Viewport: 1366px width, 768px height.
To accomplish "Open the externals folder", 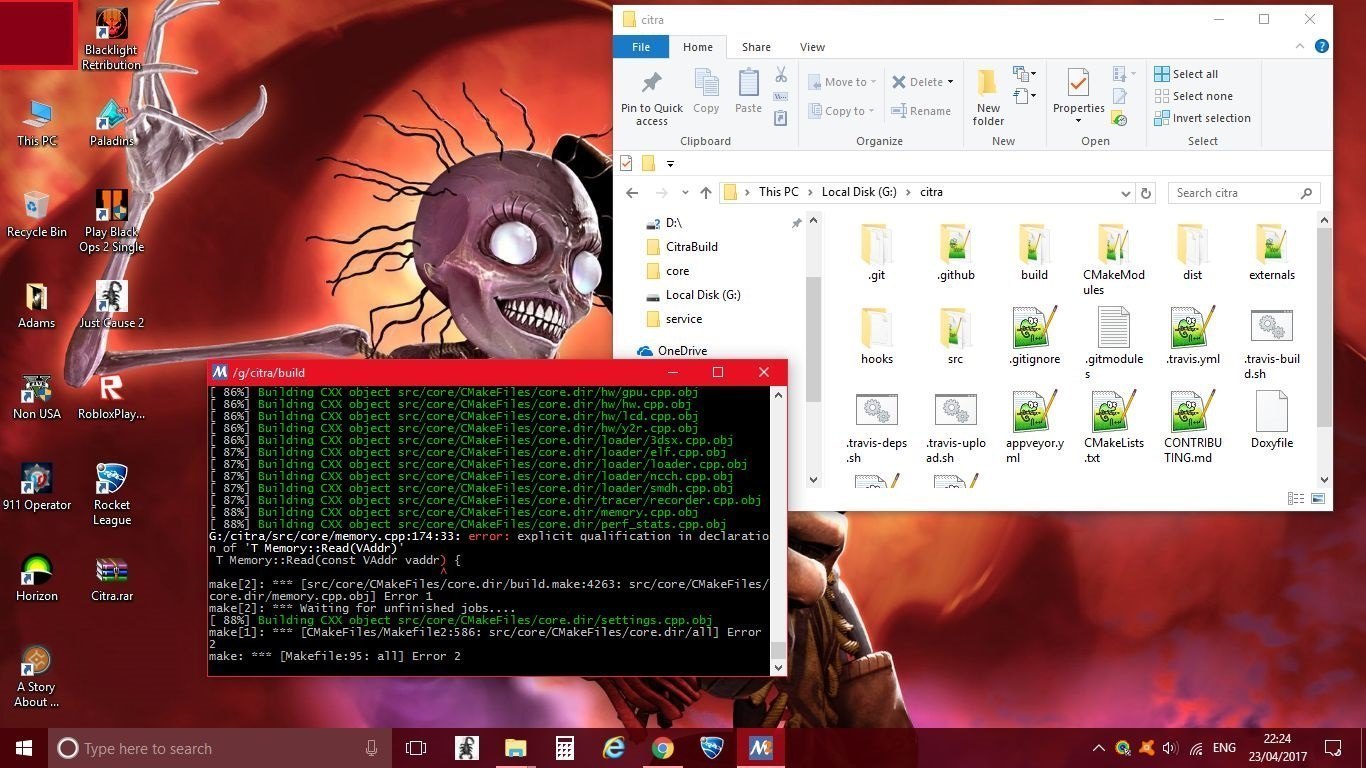I will (x=1271, y=252).
